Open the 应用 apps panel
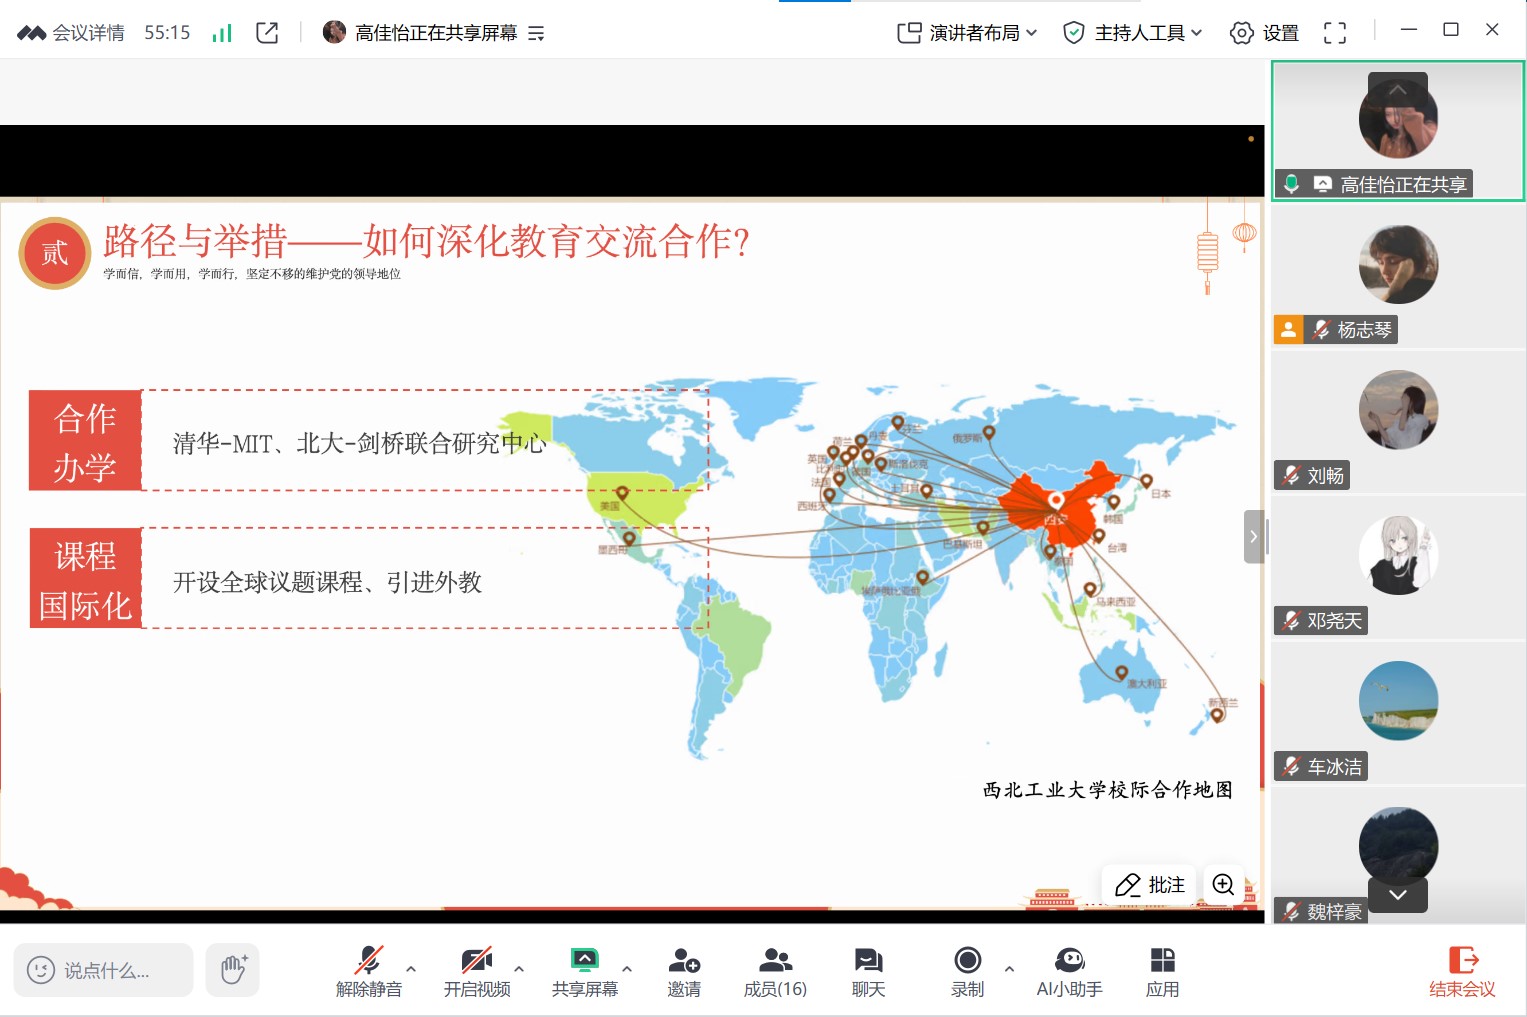 click(1163, 969)
